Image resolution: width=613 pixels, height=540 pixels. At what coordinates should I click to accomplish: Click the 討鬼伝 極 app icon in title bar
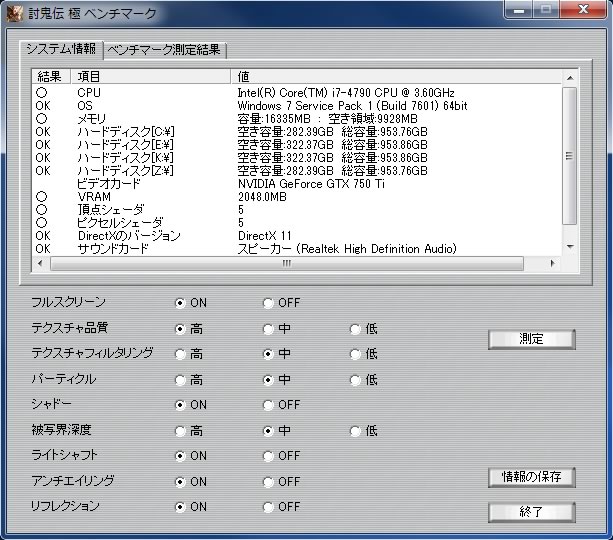tap(14, 13)
